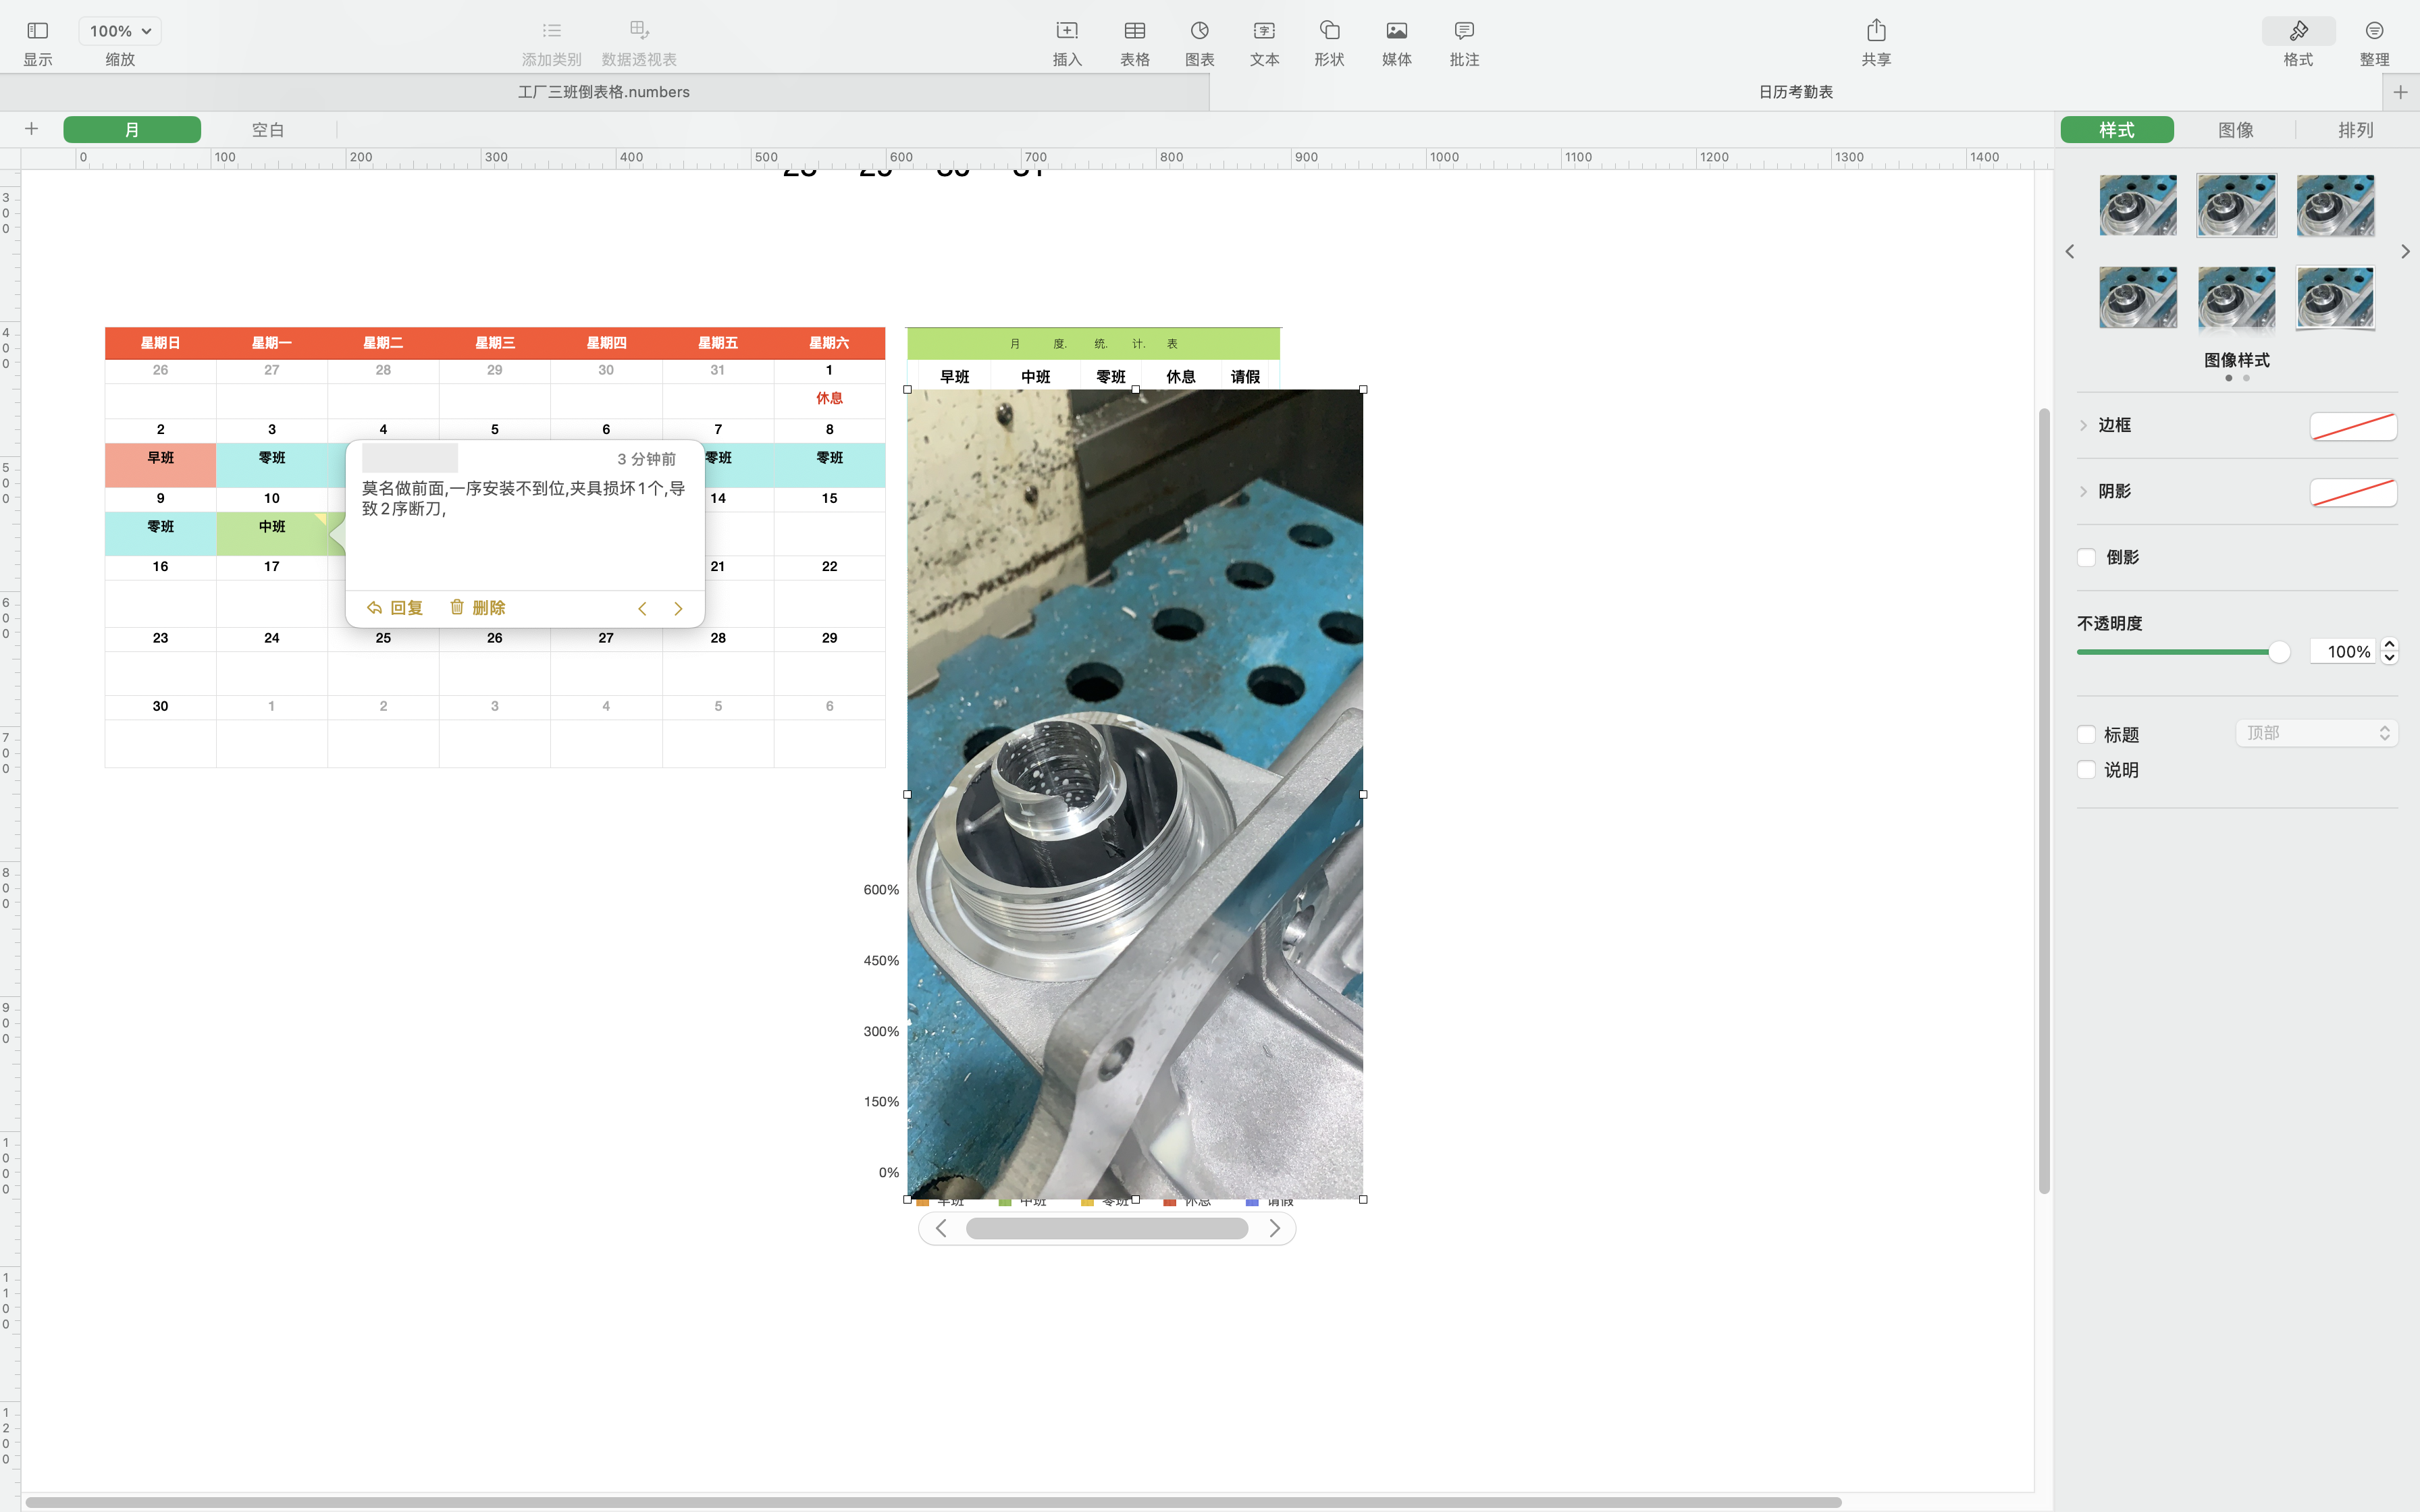Select the second image style thumbnail
The height and width of the screenshot is (1512, 2420).
click(2236, 205)
